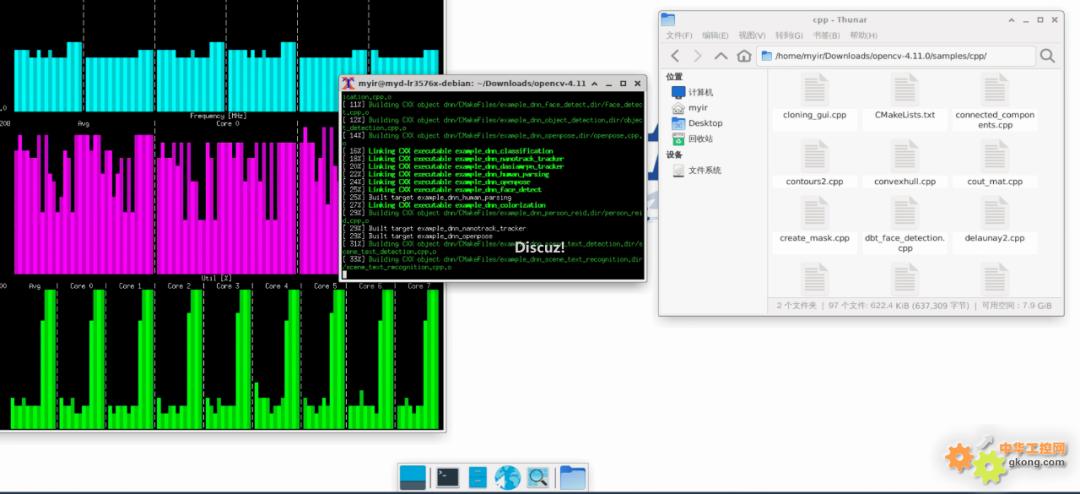1080x494 pixels.
Task: Open 回收站 trash in sidebar
Action: [700, 138]
